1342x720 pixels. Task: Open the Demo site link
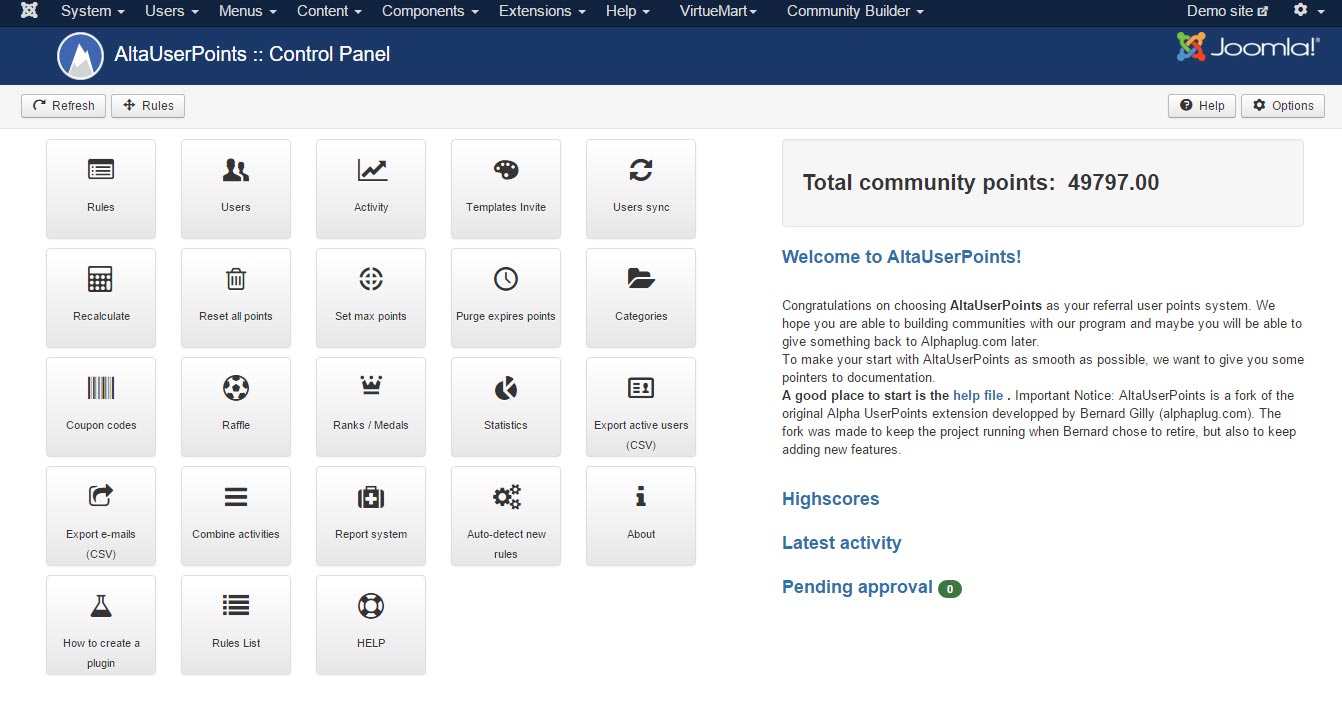pos(1227,11)
